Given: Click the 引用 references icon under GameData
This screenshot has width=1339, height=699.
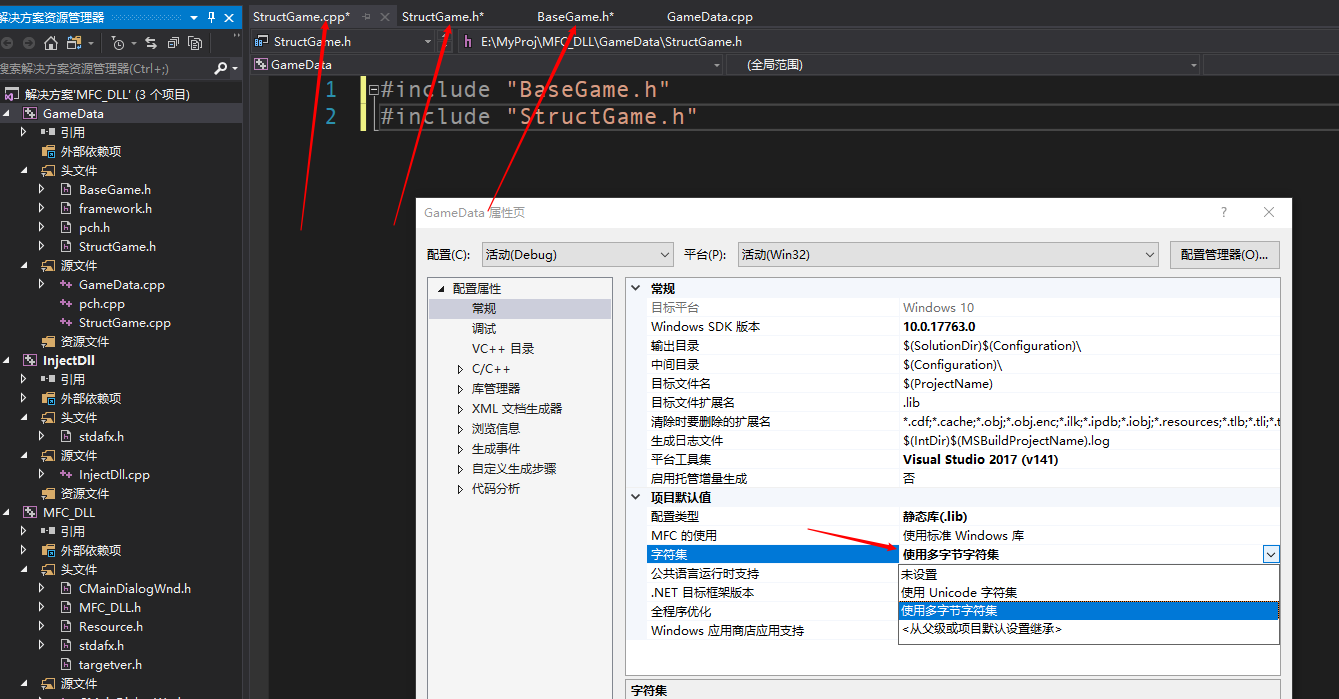Looking at the screenshot, I should point(48,132).
